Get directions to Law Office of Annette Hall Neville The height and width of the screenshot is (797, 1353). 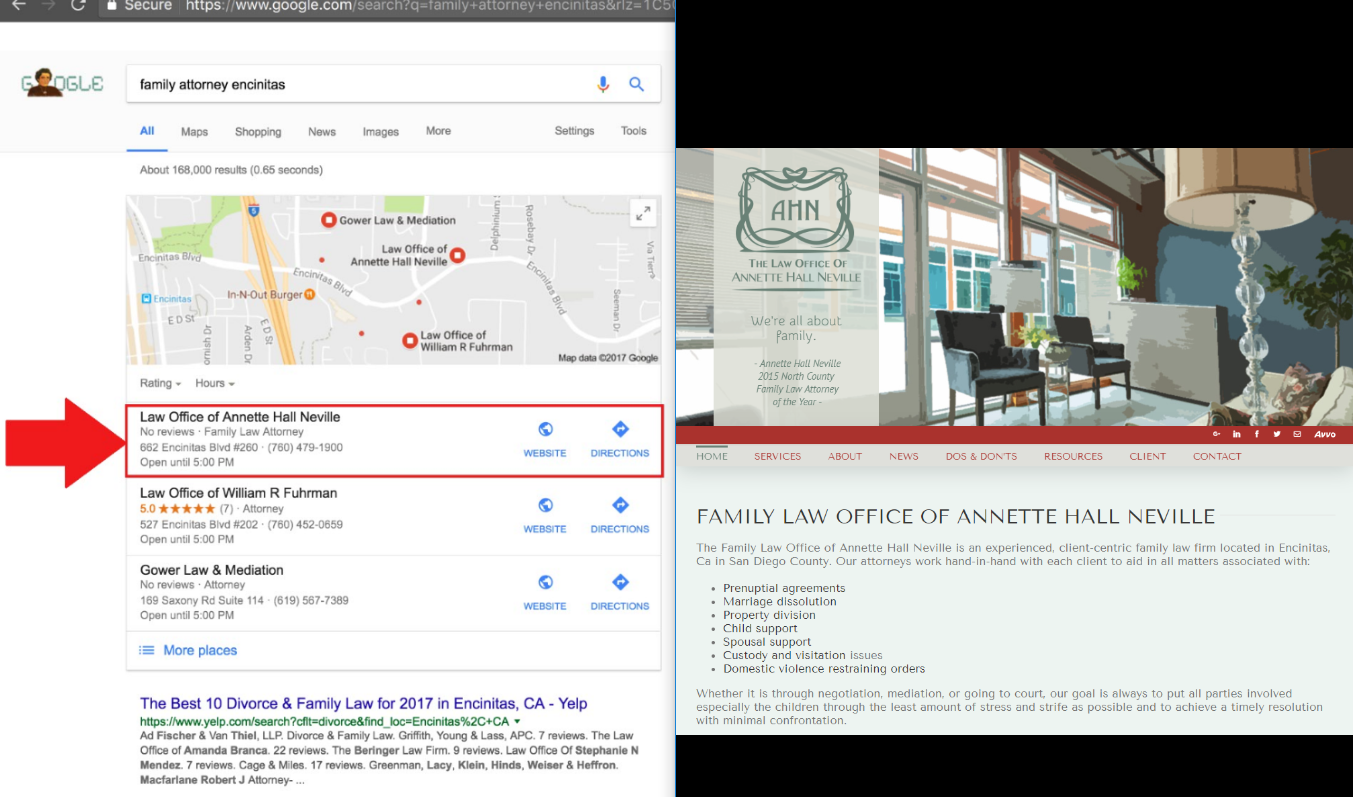(620, 440)
